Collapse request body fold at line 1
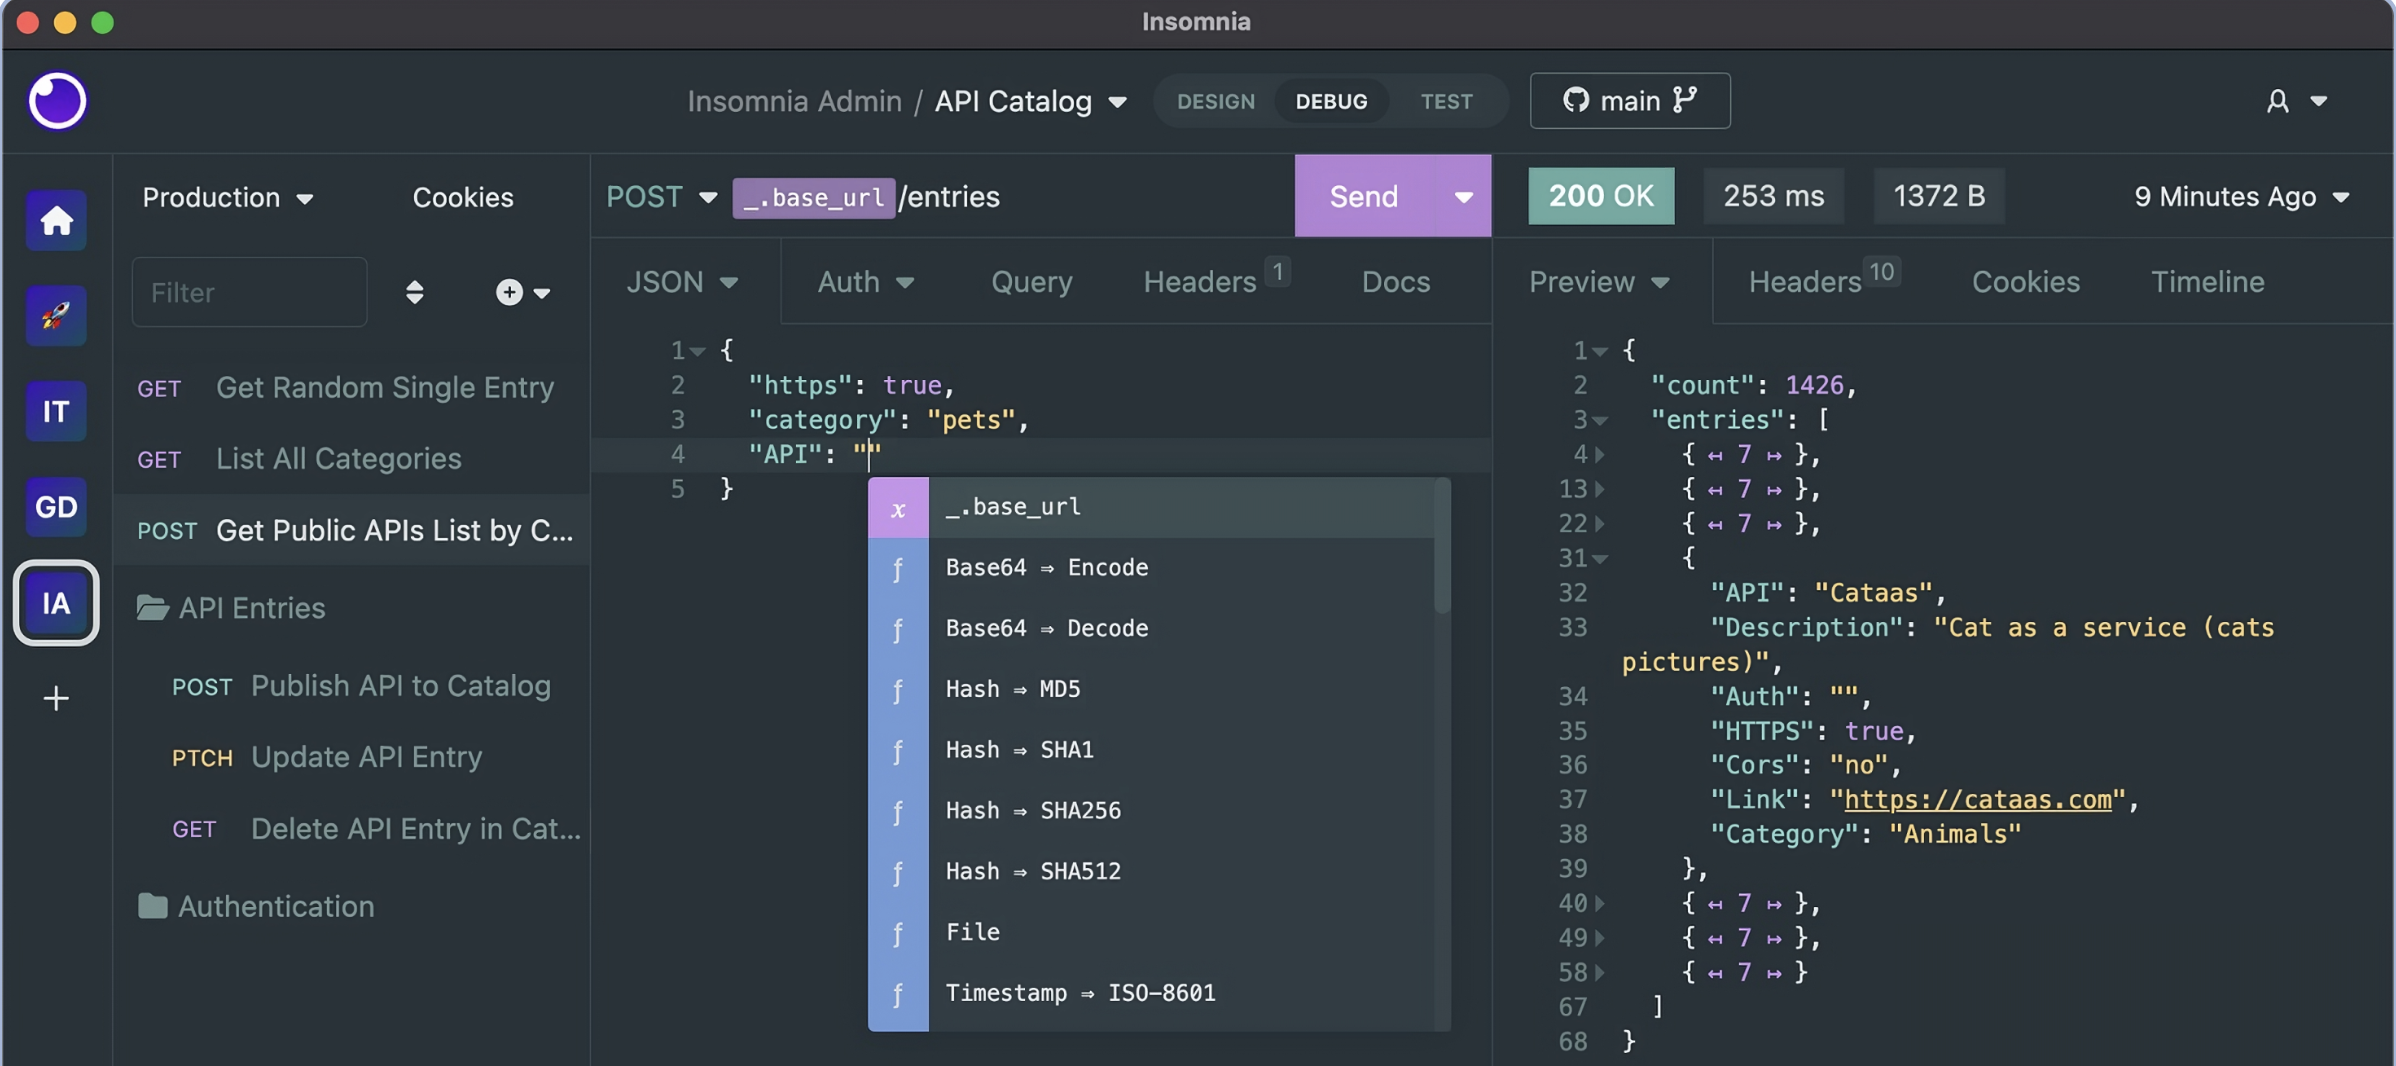This screenshot has width=2396, height=1066. tap(698, 351)
